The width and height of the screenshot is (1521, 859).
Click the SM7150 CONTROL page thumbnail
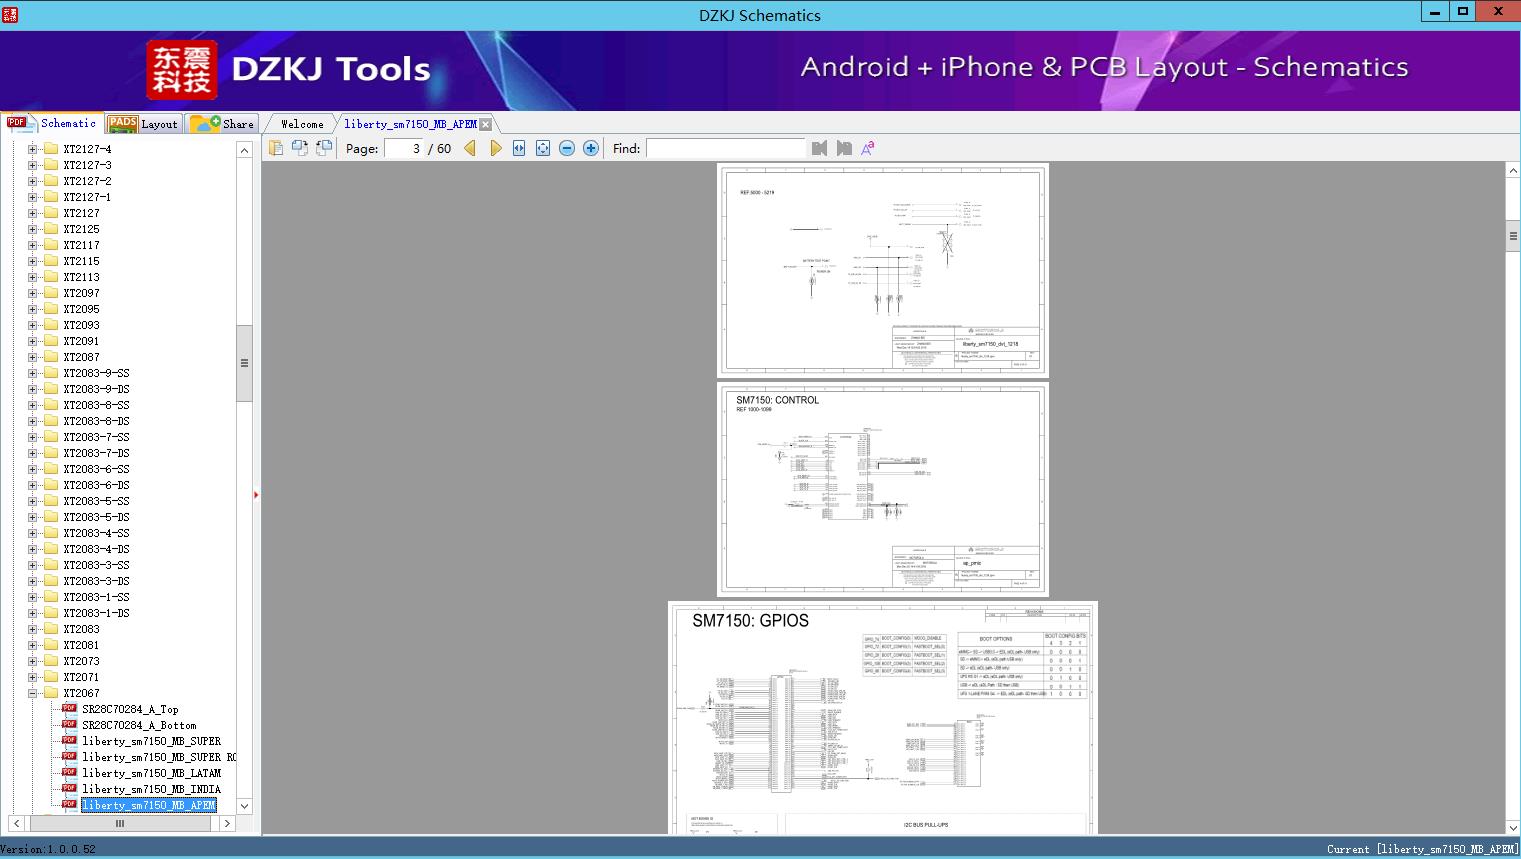click(883, 490)
